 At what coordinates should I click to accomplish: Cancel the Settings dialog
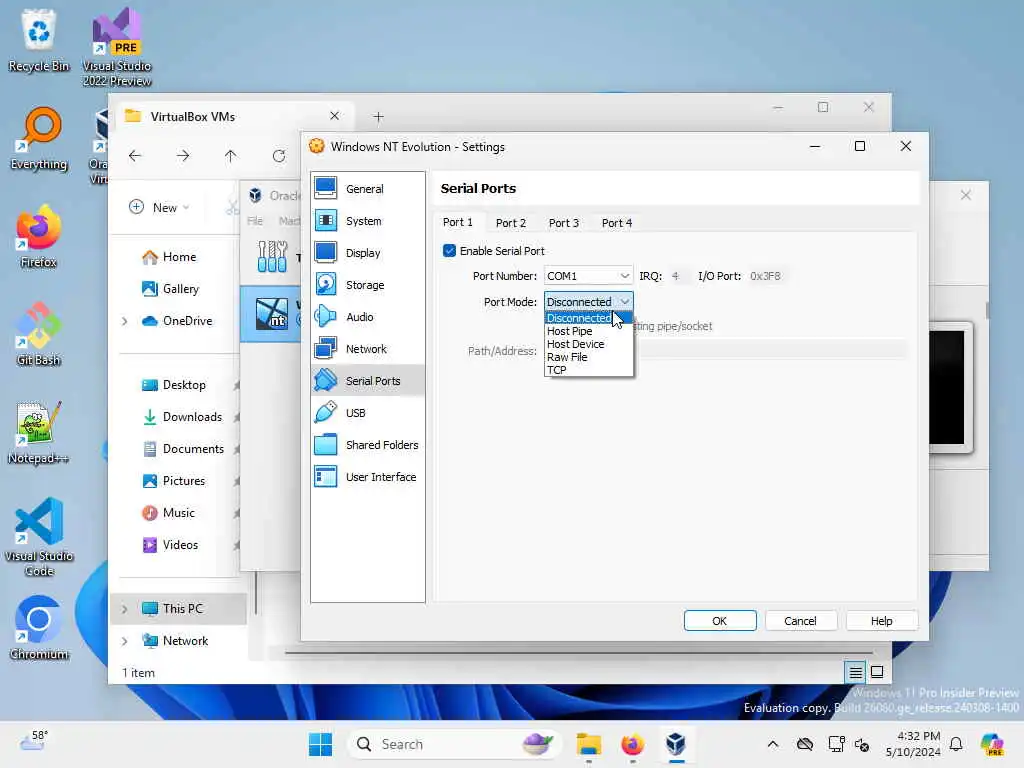[801, 621]
